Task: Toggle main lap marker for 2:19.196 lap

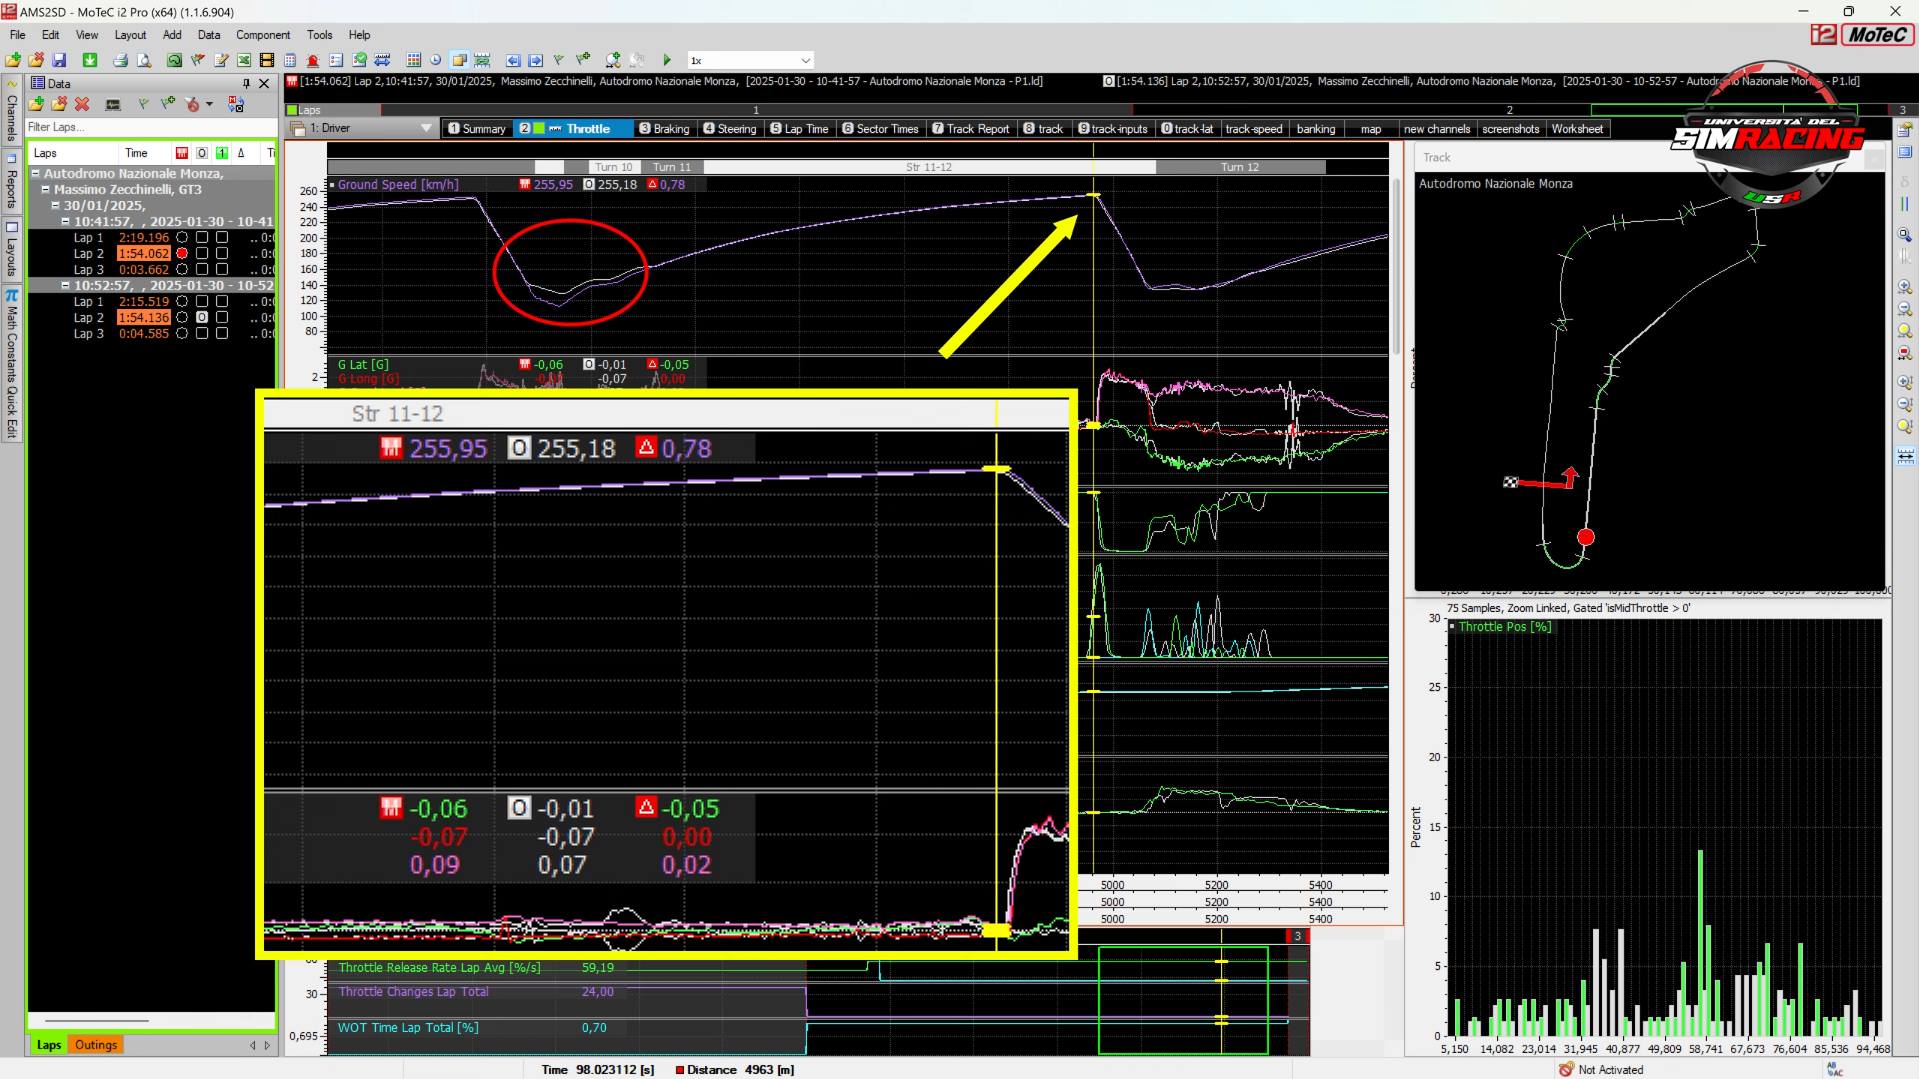Action: (182, 238)
